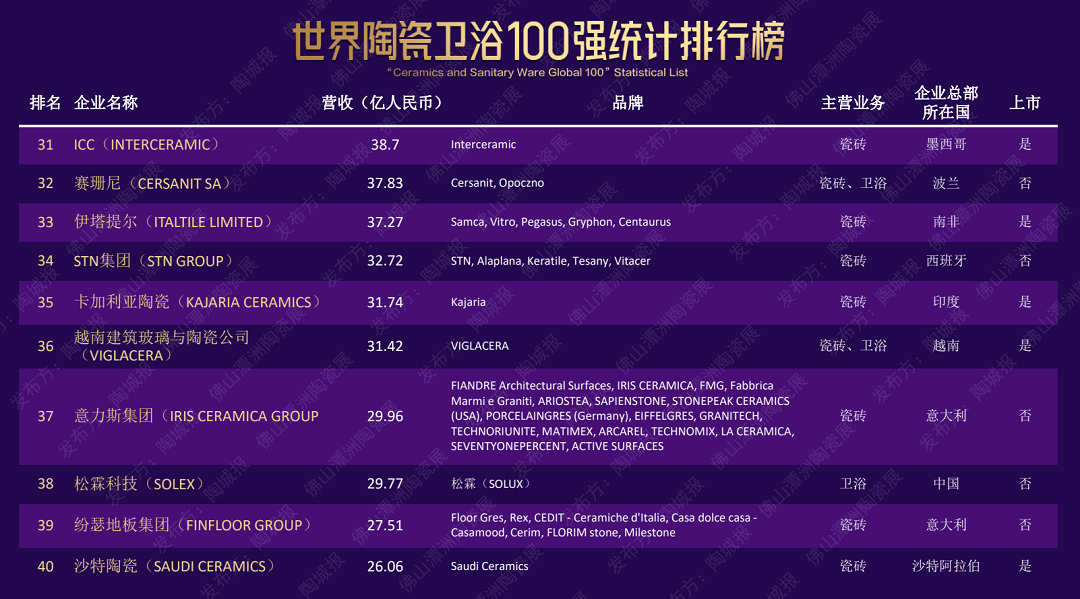Click the 企业名称 column header

tap(106, 103)
